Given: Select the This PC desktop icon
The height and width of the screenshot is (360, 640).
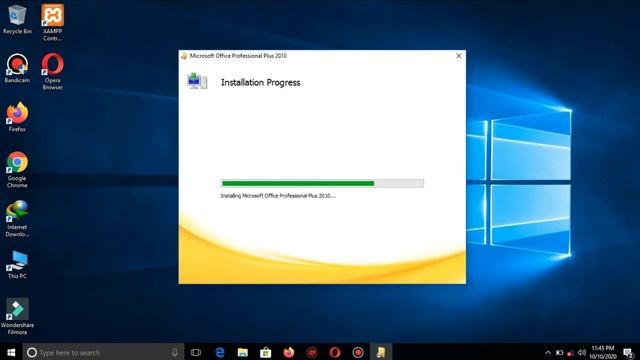Looking at the screenshot, I should (x=17, y=264).
